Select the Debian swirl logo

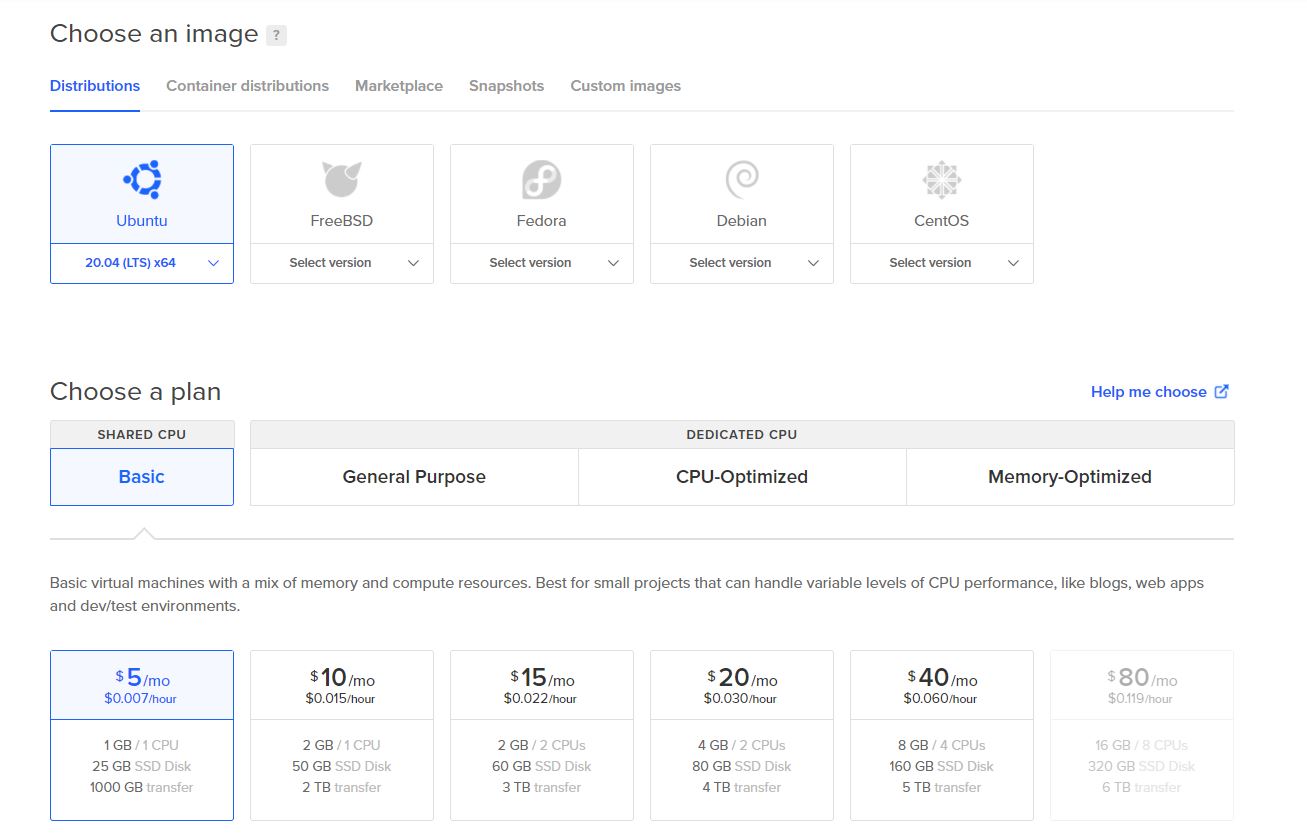741,180
